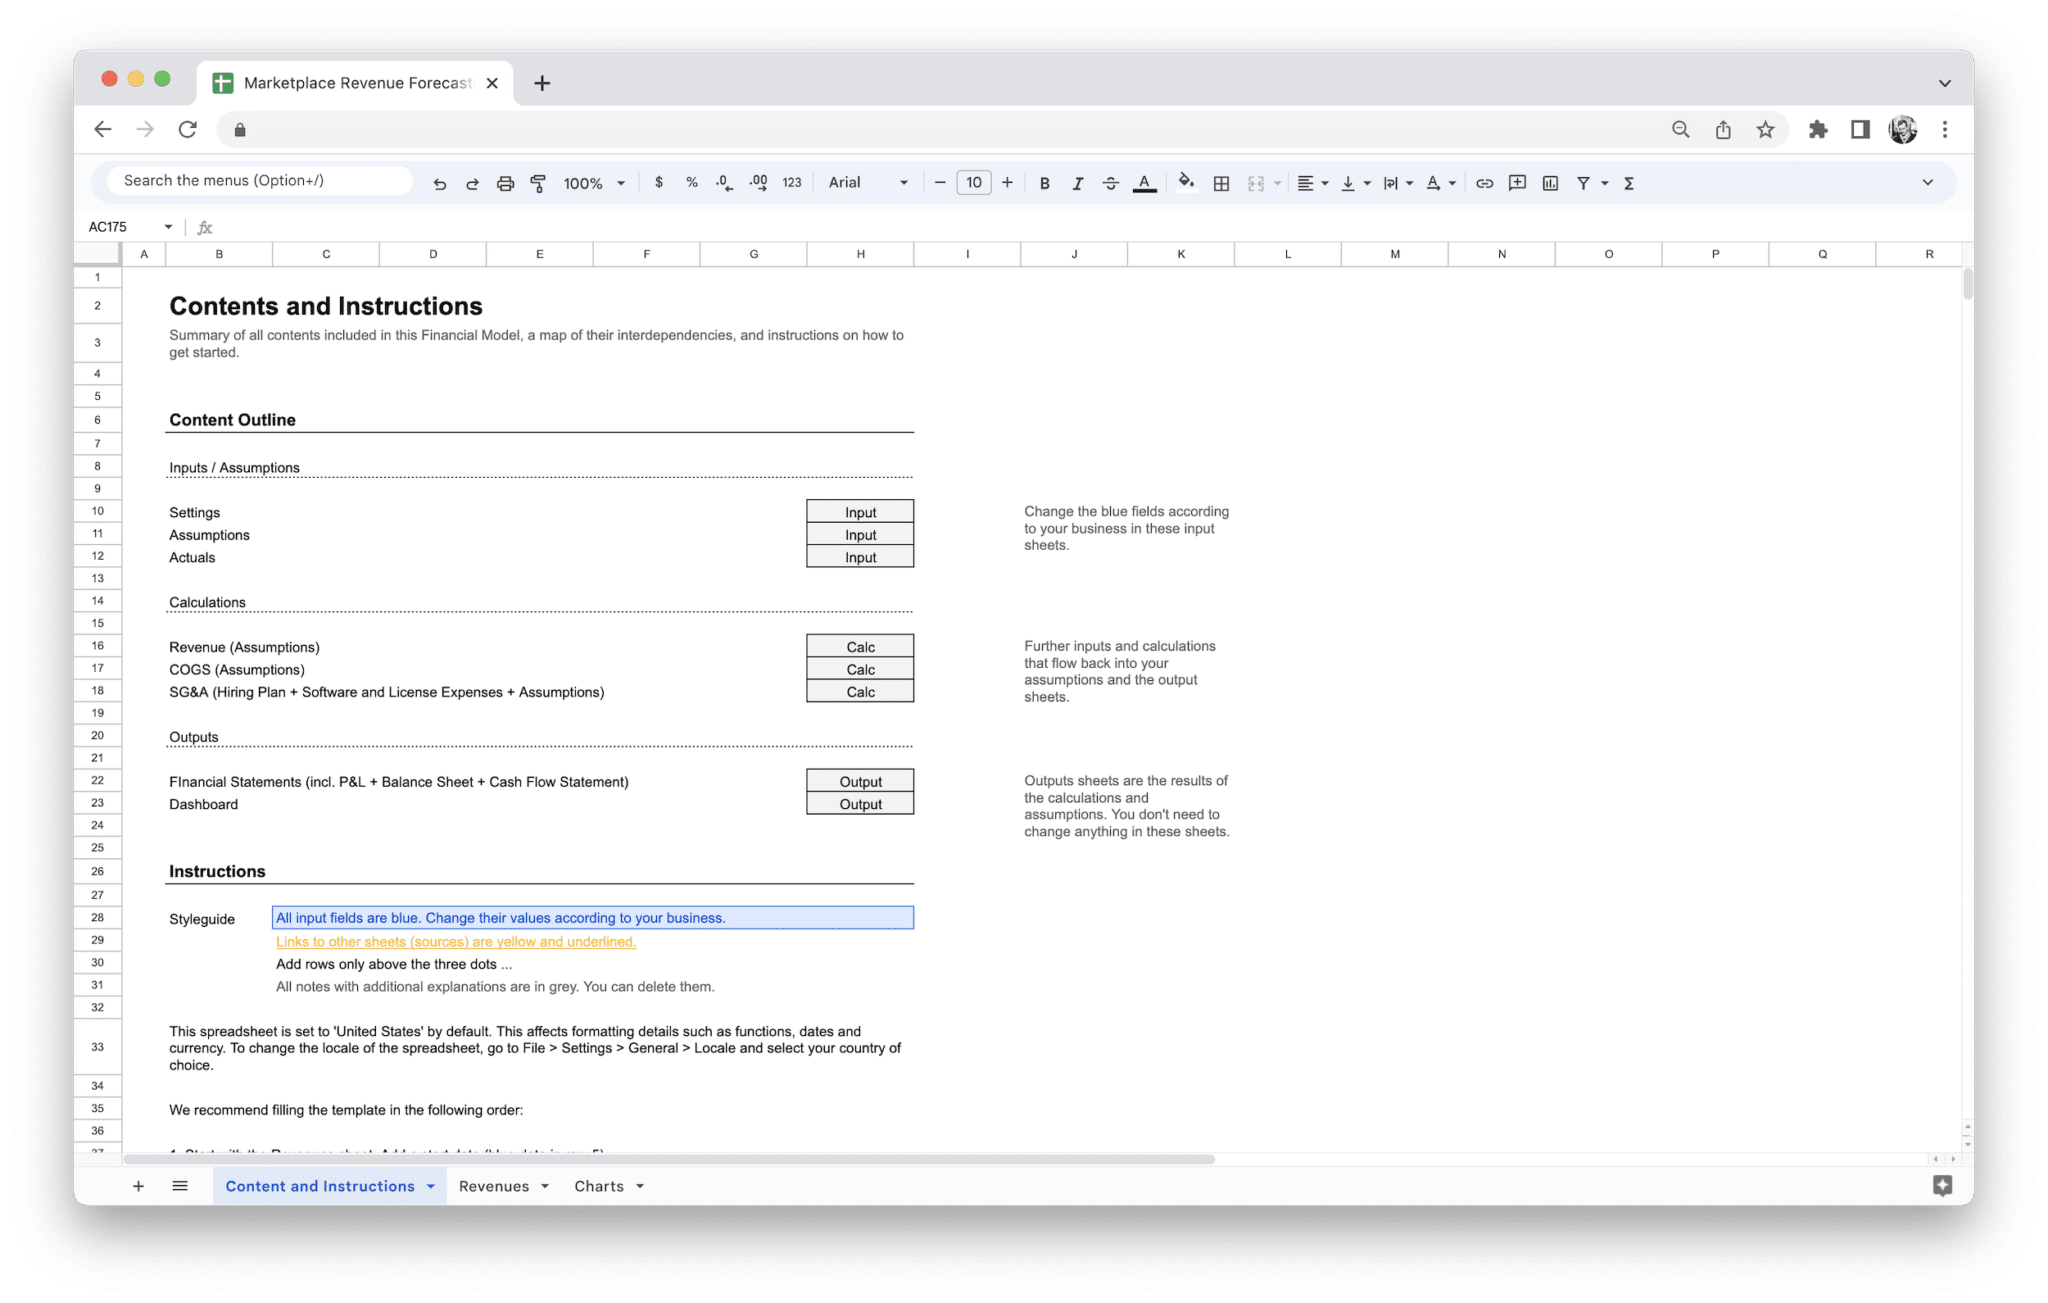Image resolution: width=2048 pixels, height=1303 pixels.
Task: Create a filter
Action: tap(1583, 182)
